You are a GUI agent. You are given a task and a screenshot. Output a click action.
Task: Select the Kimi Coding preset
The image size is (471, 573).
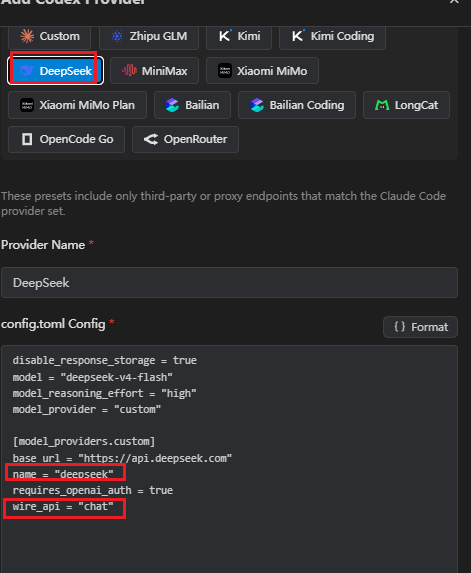[x=333, y=37]
